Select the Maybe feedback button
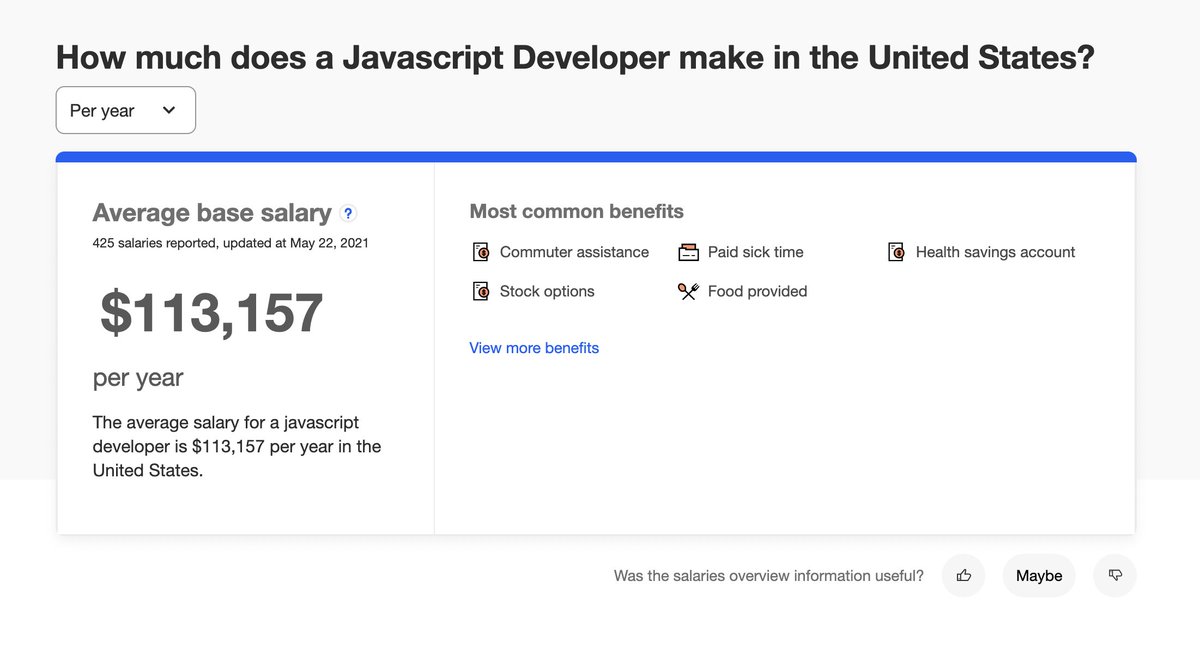Screen dimensions: 1200x654 [1039, 575]
